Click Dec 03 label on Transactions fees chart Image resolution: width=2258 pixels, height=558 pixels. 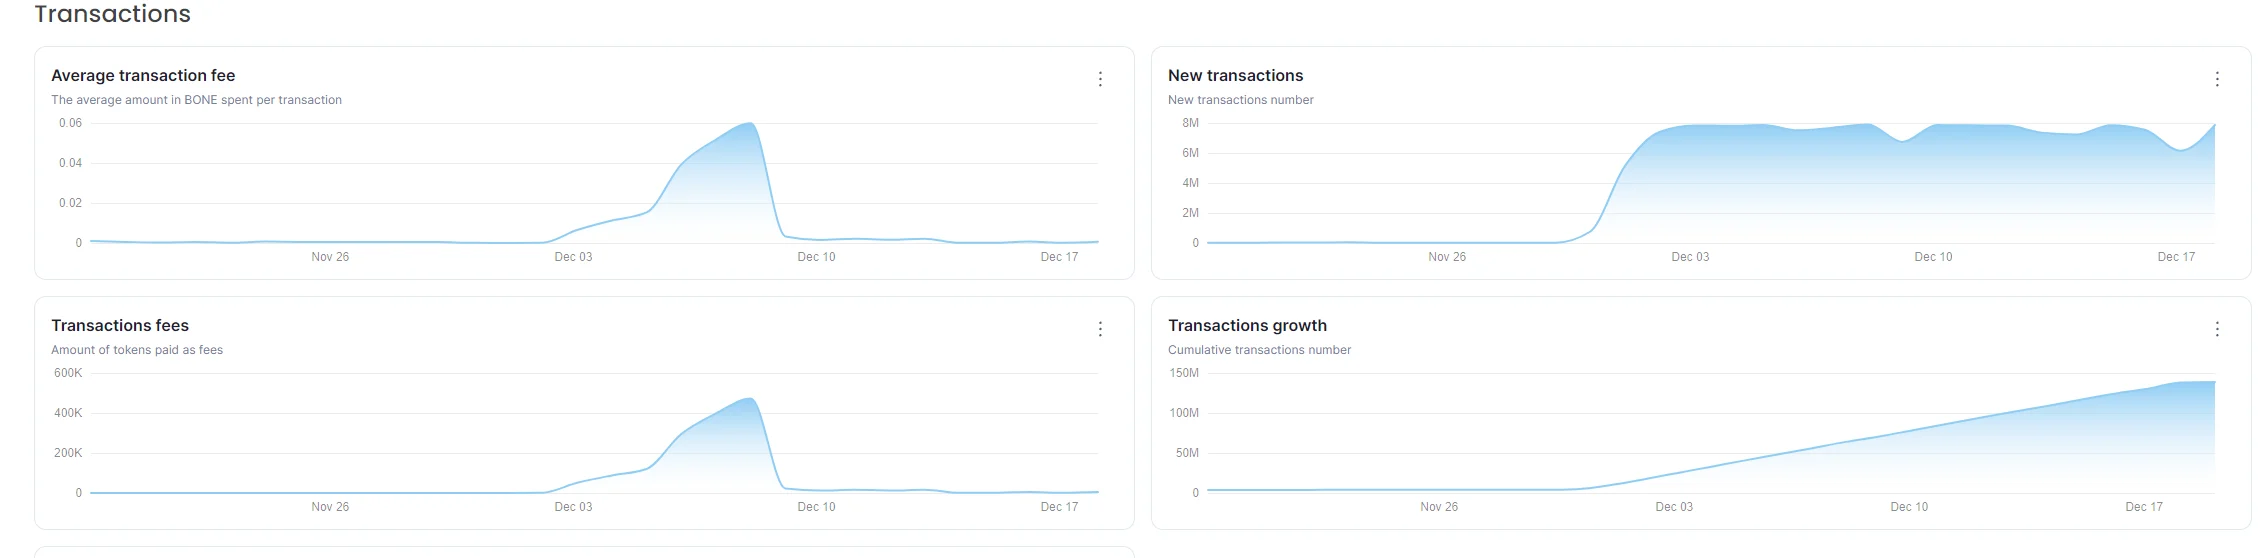pyautogui.click(x=573, y=507)
